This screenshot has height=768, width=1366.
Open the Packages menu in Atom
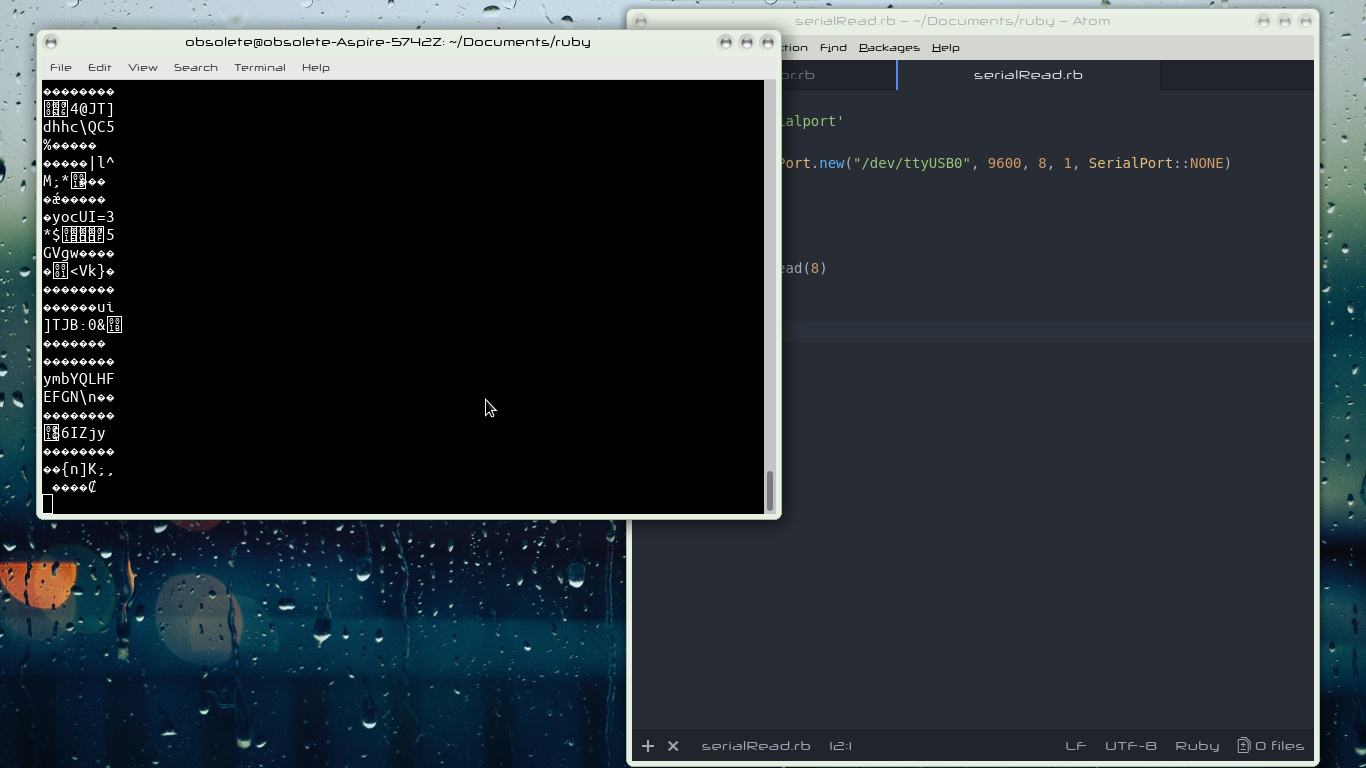point(888,48)
